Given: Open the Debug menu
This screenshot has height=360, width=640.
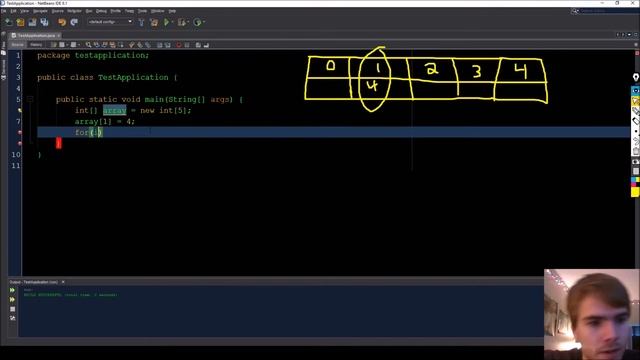Looking at the screenshot, I should coord(101,11).
